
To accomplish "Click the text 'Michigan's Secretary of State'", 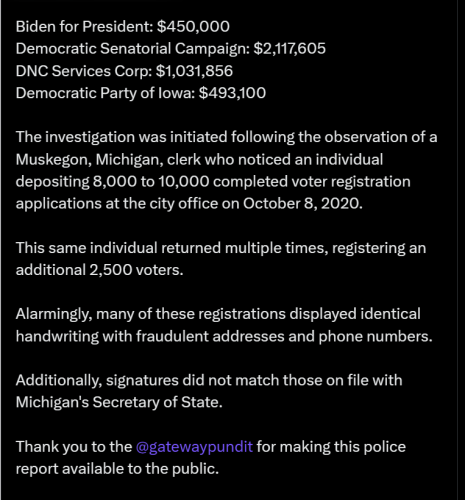I will (119, 402).
